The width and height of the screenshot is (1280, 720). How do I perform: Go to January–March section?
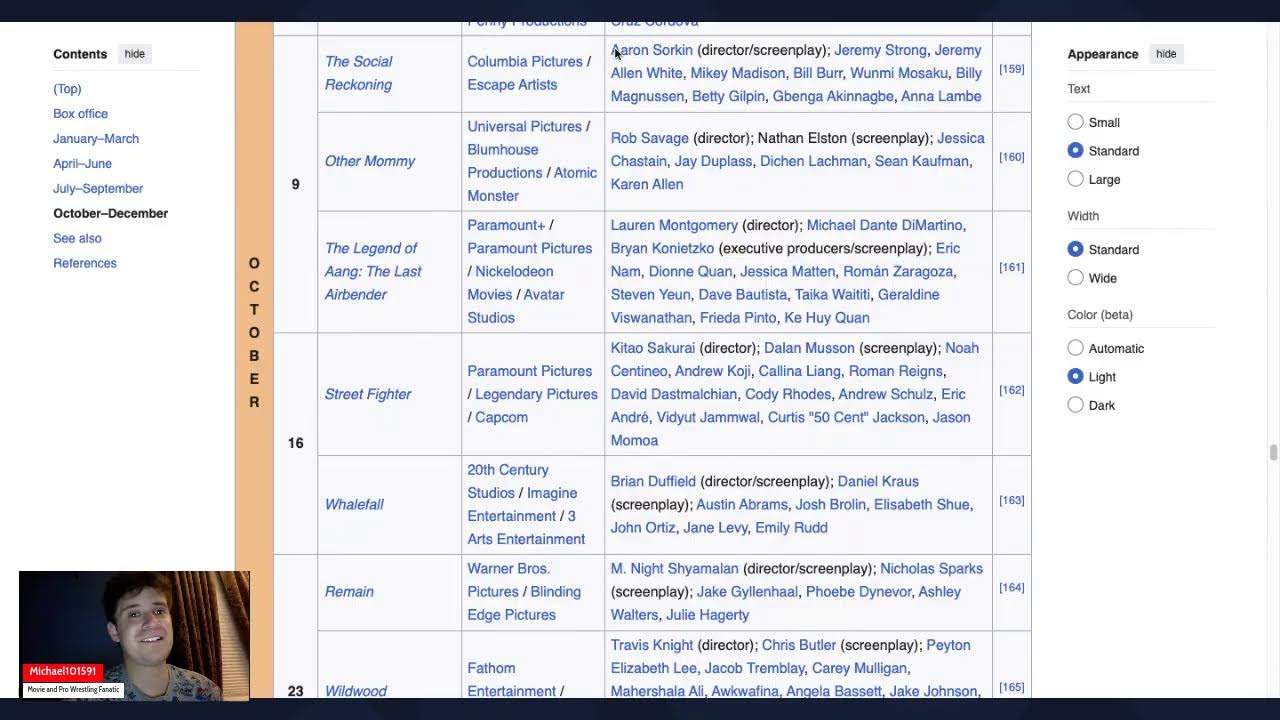coord(96,139)
